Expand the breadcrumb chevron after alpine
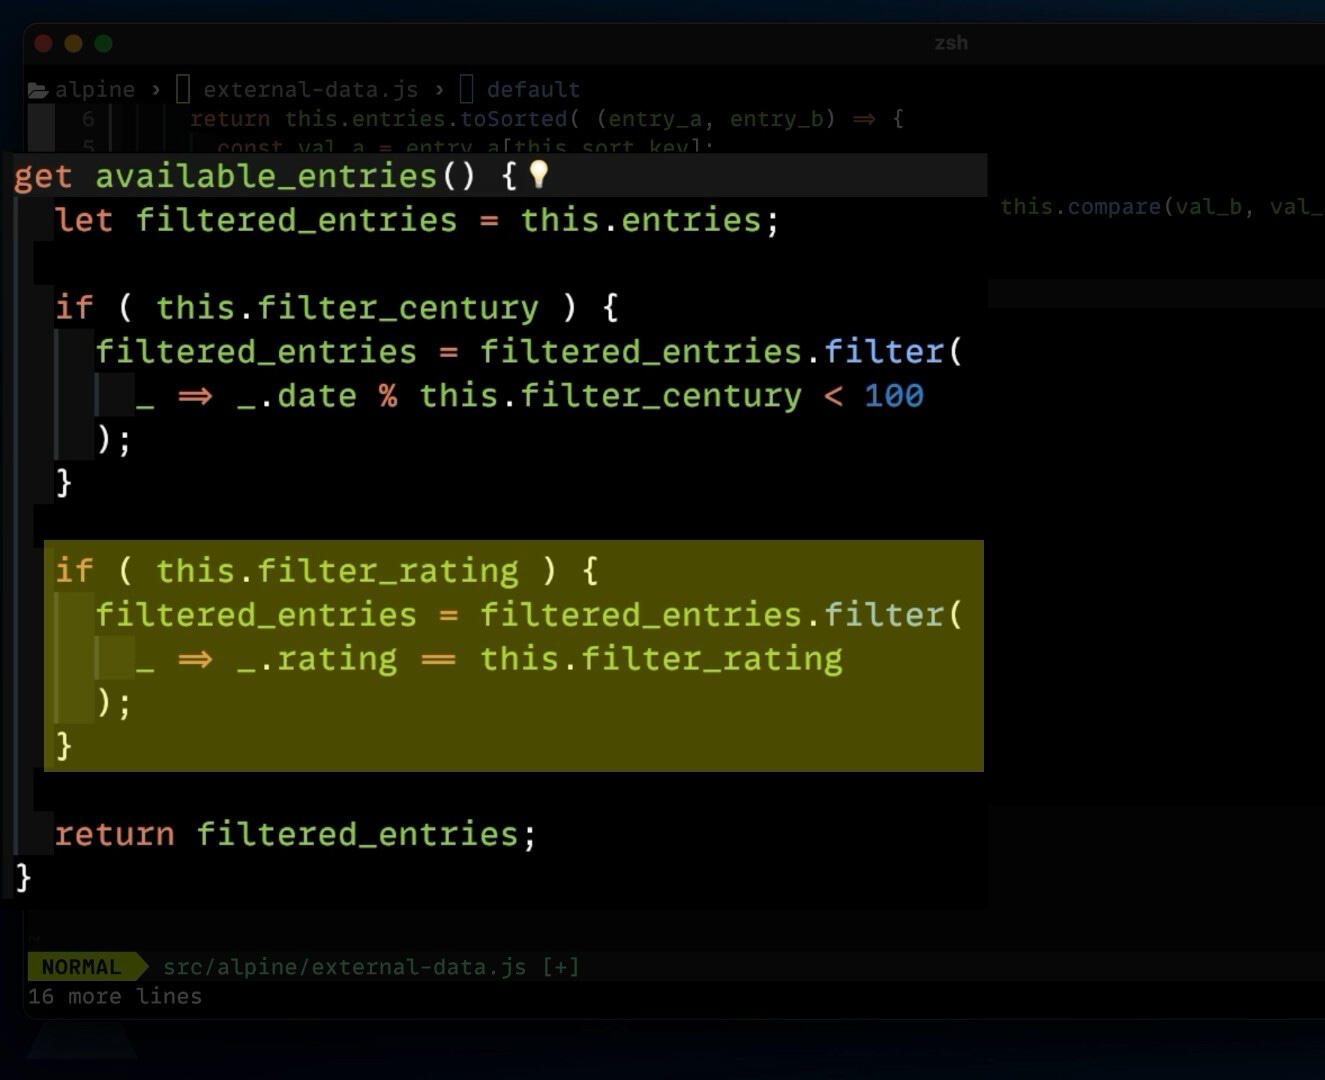The image size is (1325, 1080). point(156,89)
